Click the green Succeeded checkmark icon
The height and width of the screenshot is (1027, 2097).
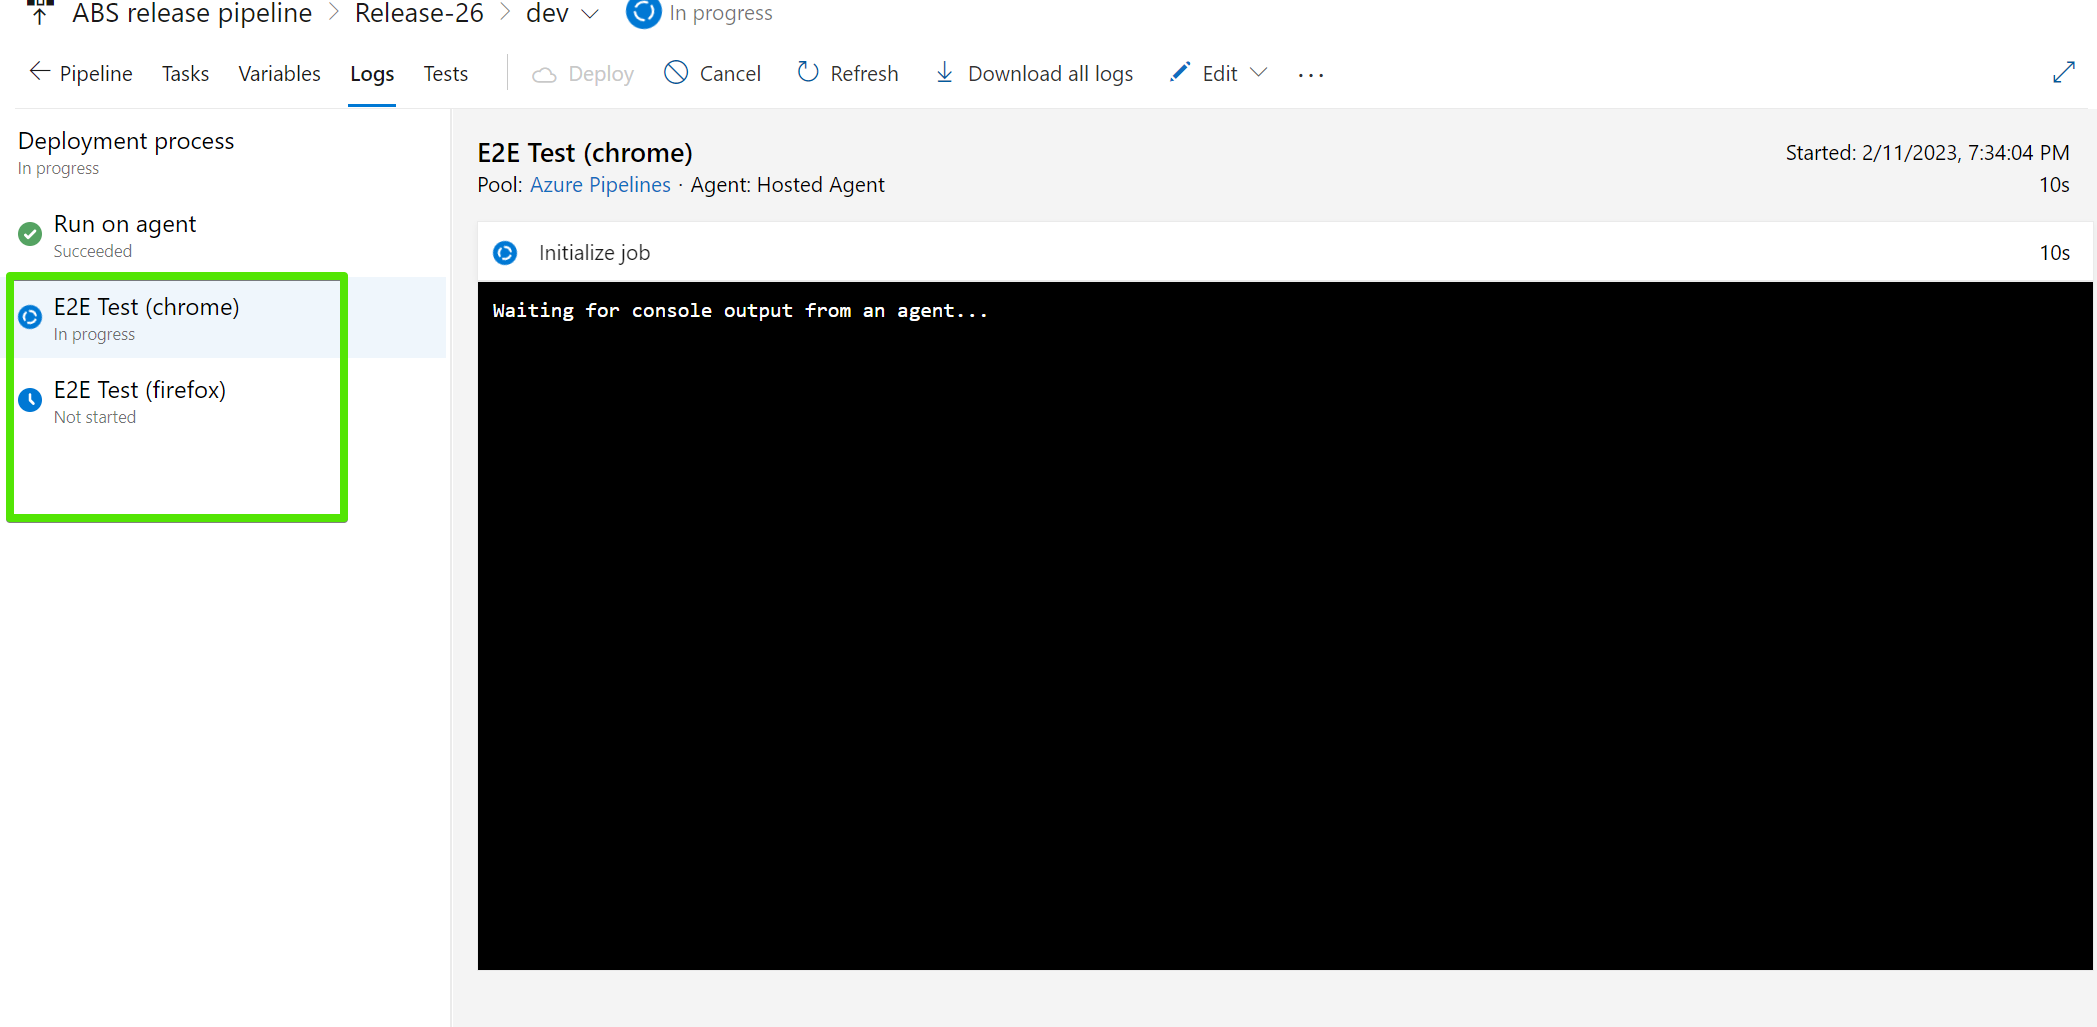coord(30,234)
